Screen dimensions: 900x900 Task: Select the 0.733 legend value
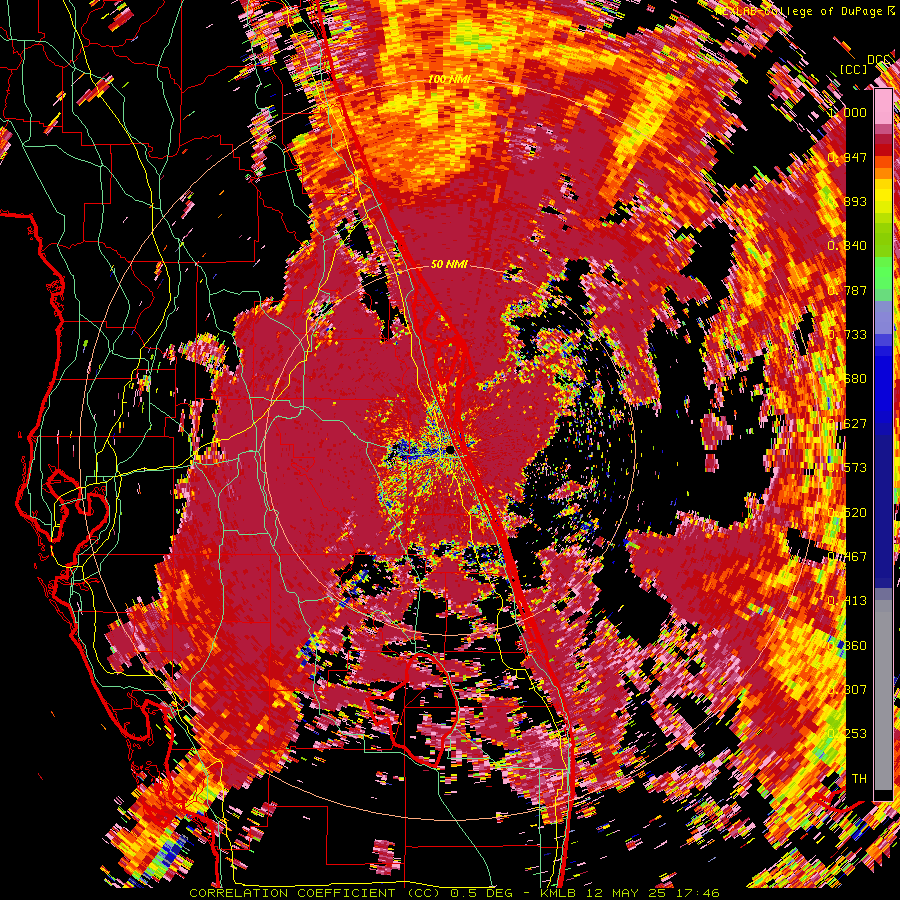pyautogui.click(x=847, y=335)
